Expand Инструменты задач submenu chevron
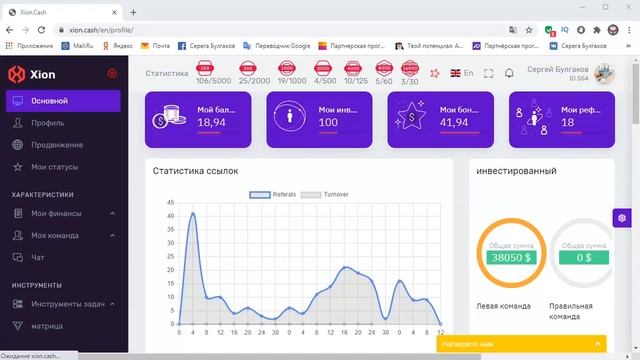Viewport: 640px width, 360px height. (x=112, y=304)
